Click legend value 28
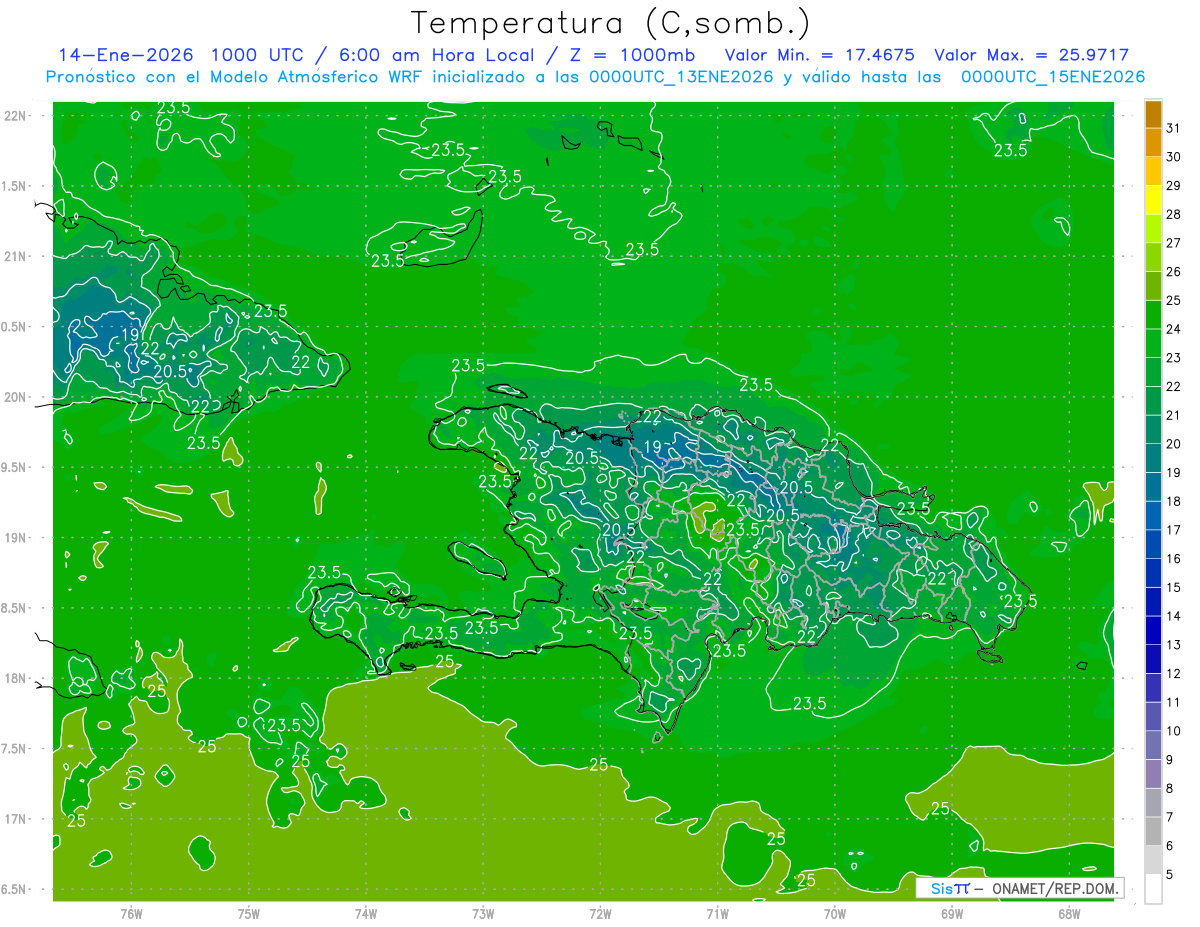This screenshot has height=927, width=1200. coord(1174,214)
